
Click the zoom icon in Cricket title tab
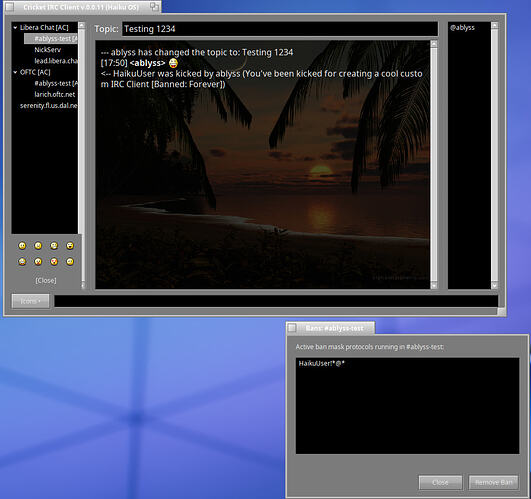154,6
